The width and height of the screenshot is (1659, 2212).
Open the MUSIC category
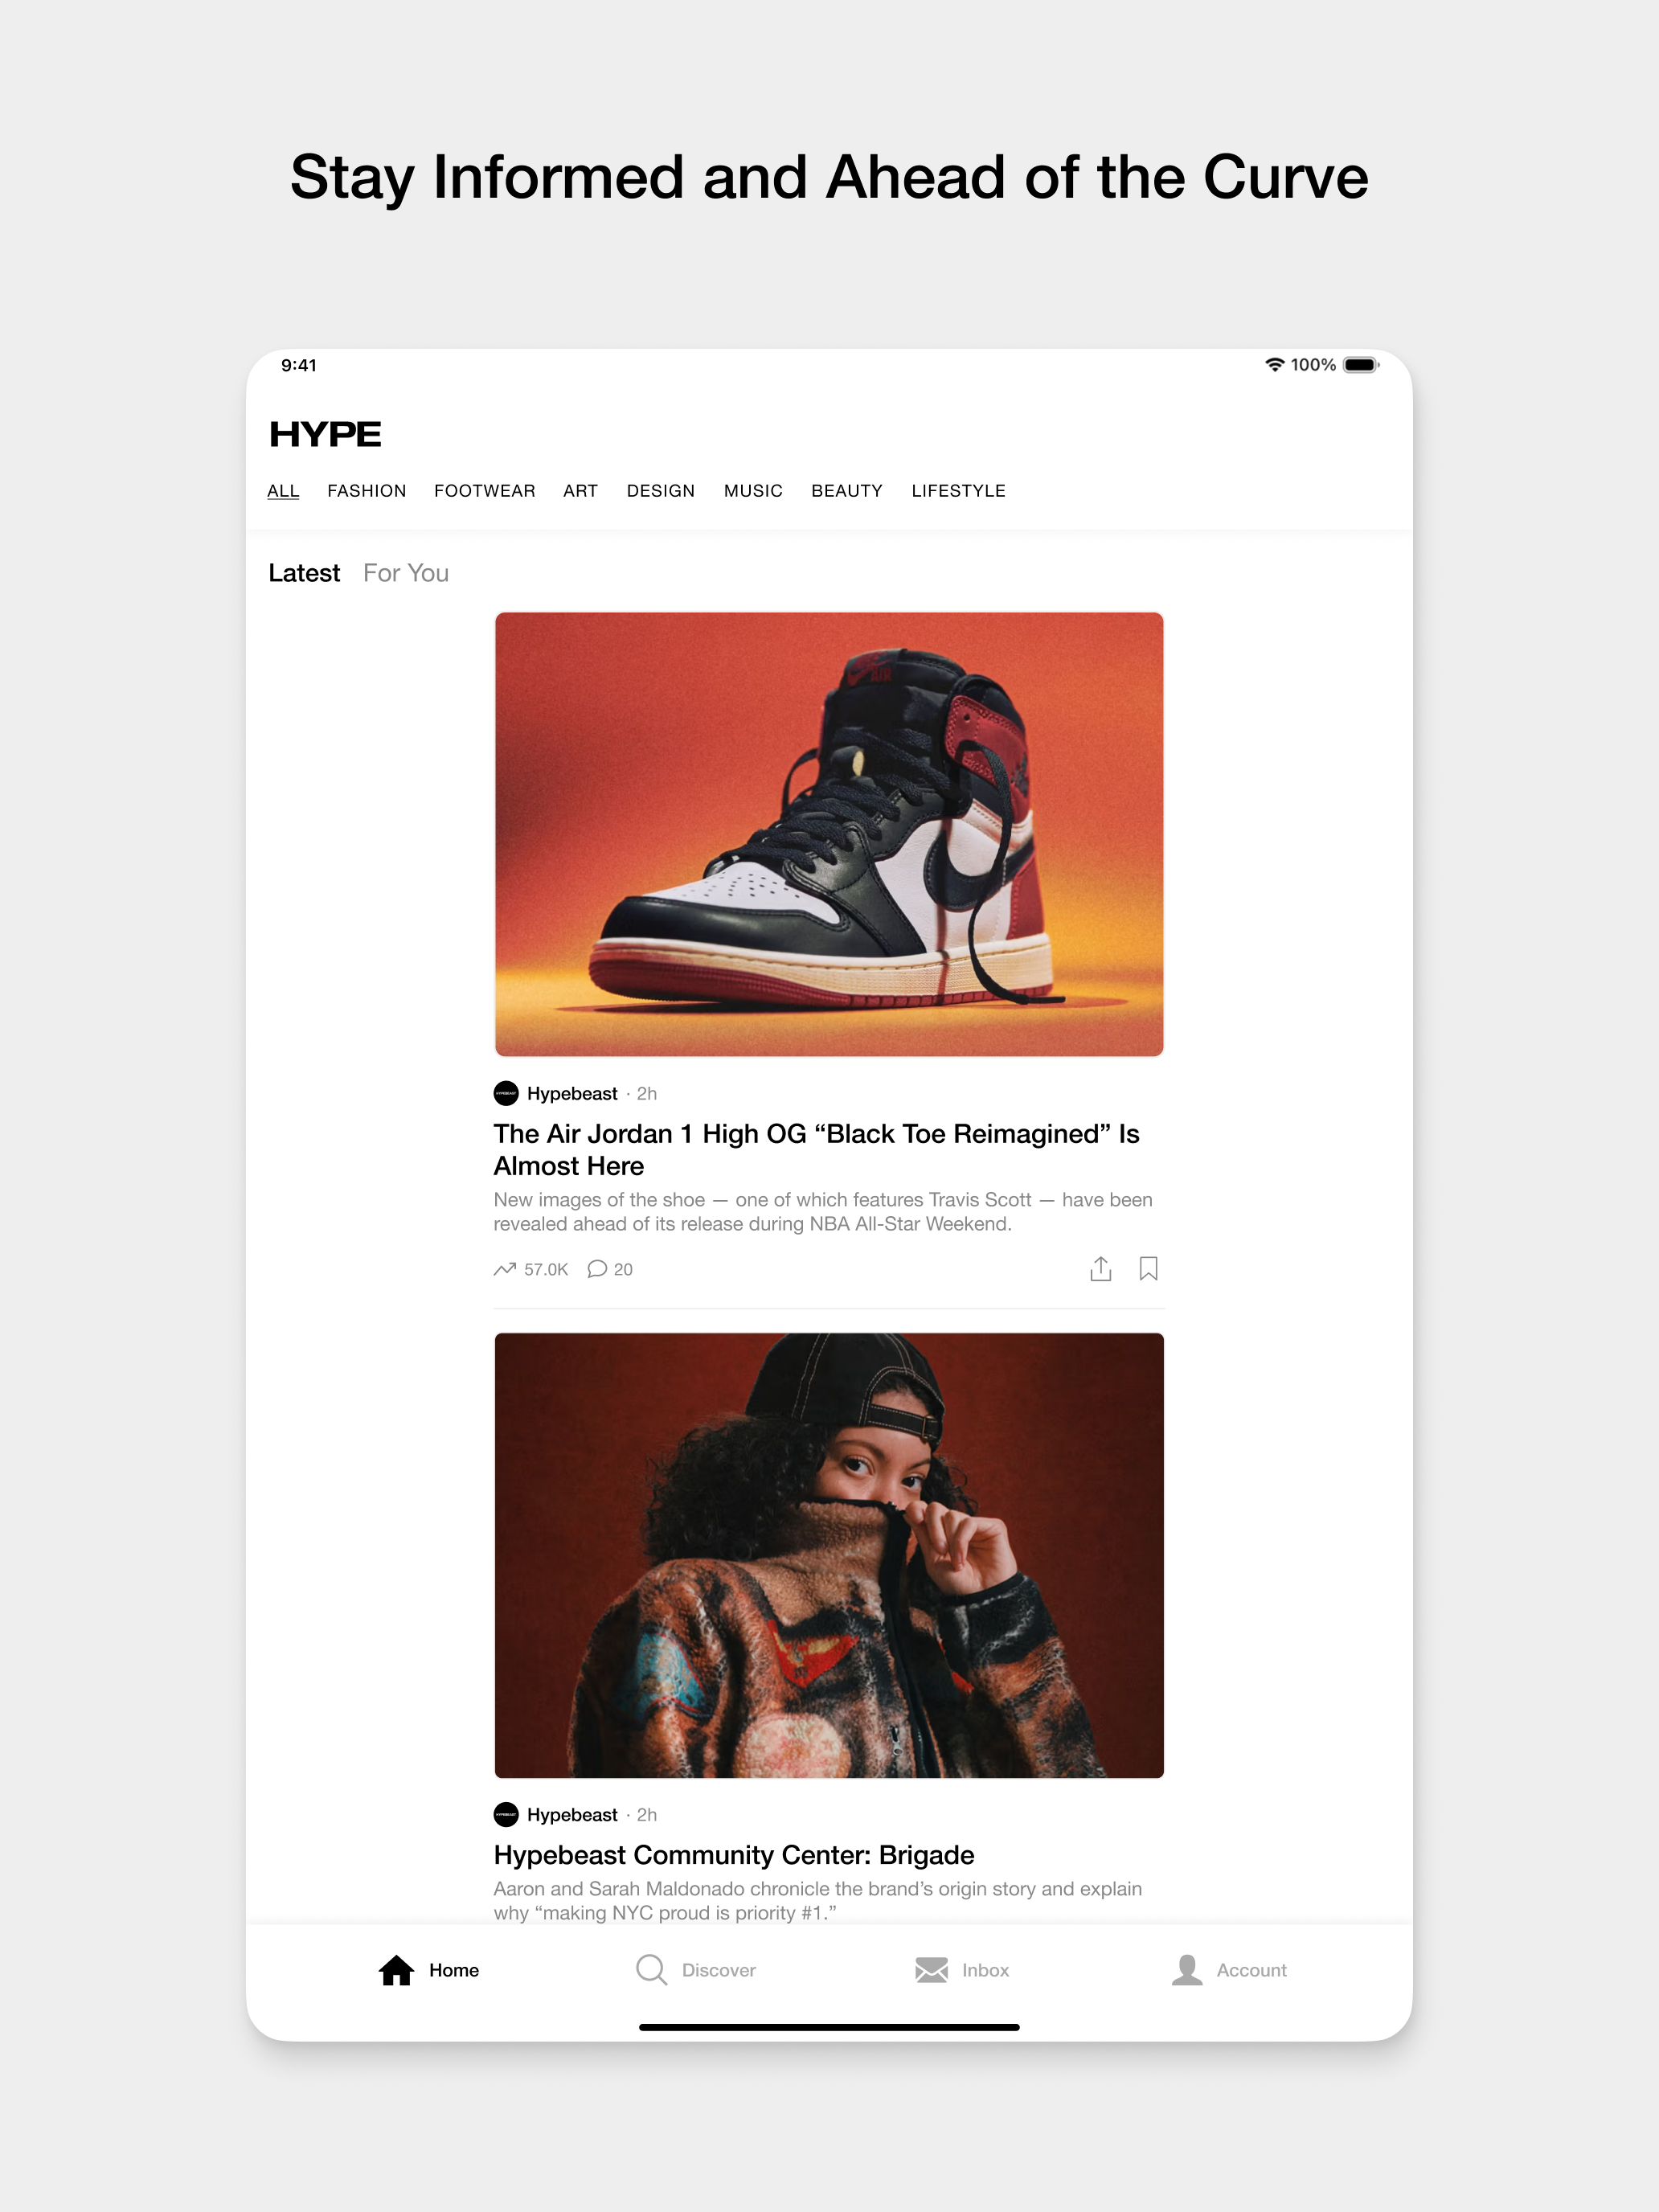pyautogui.click(x=753, y=491)
